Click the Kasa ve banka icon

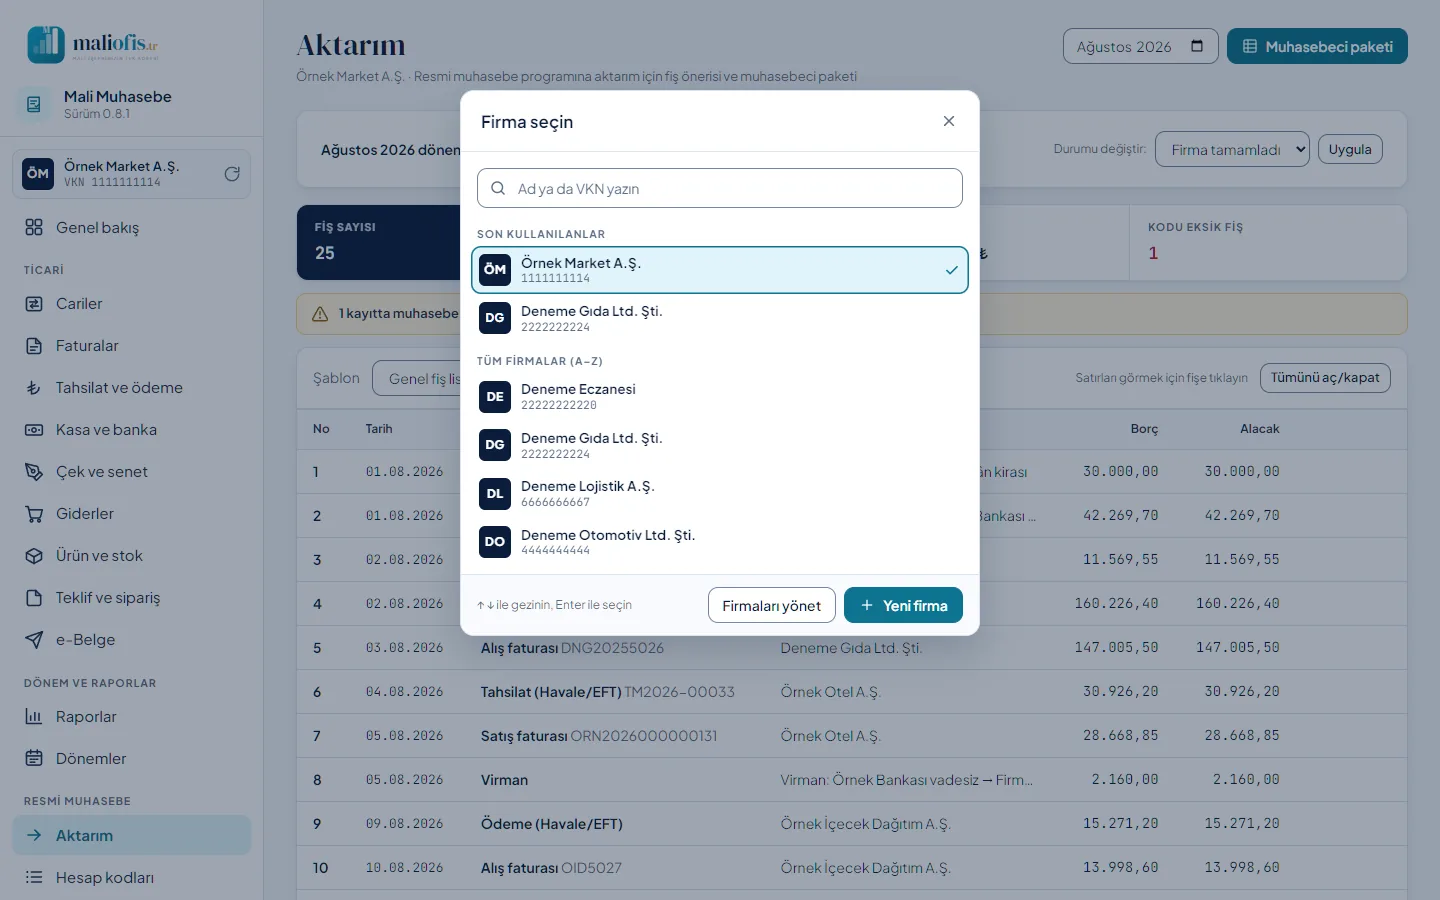coord(34,430)
